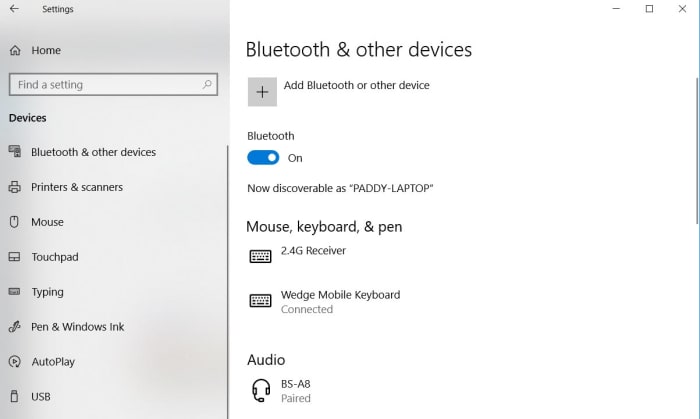Click the search magnifier icon
The width and height of the screenshot is (700, 419).
[208, 85]
